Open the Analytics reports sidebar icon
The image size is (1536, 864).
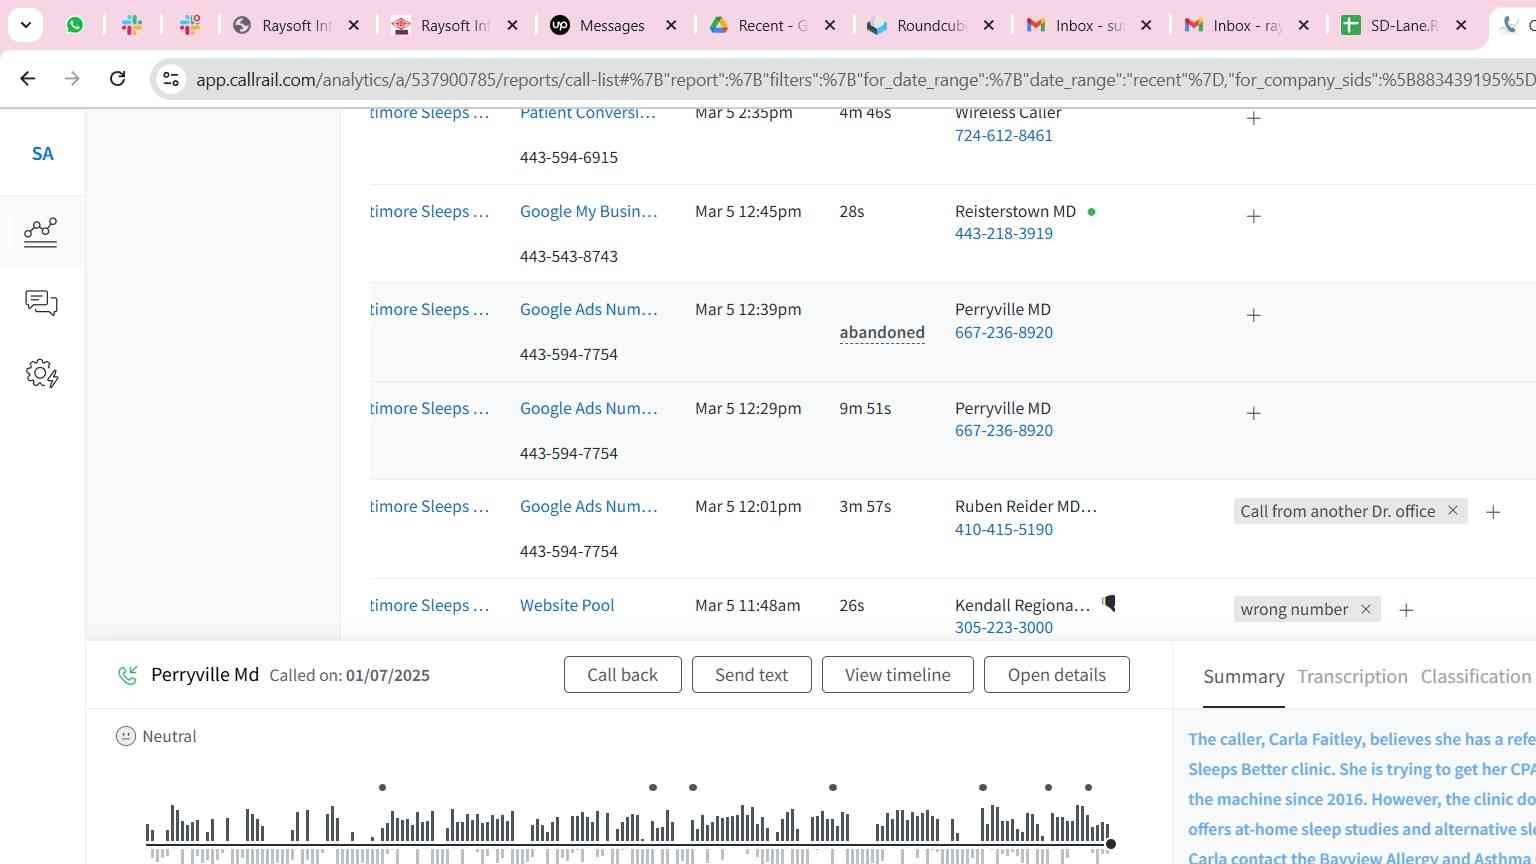tap(41, 232)
